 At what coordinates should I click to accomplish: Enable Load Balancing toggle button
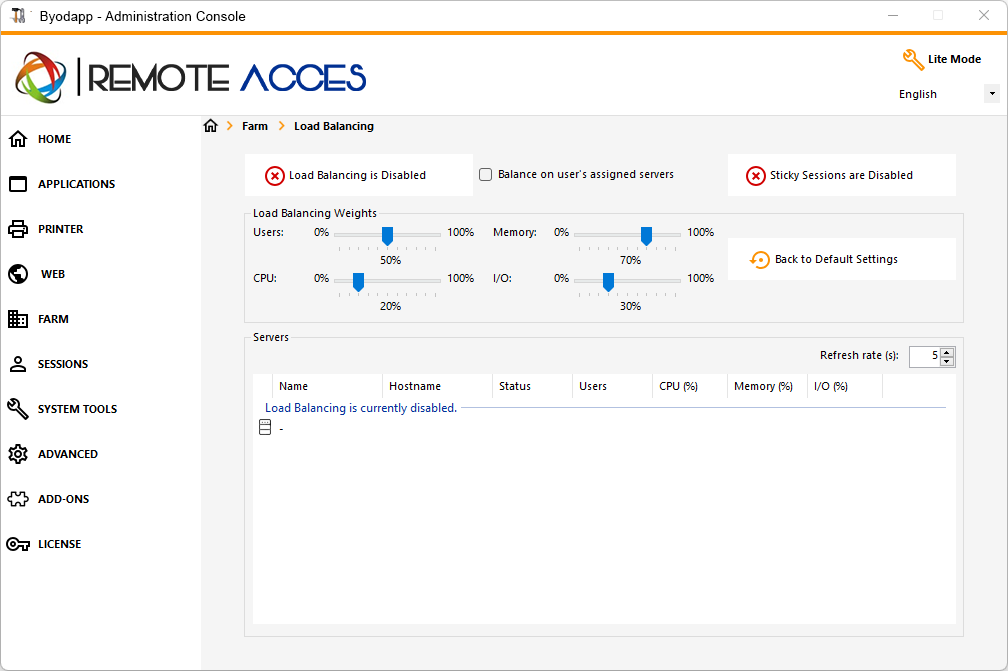(x=359, y=175)
